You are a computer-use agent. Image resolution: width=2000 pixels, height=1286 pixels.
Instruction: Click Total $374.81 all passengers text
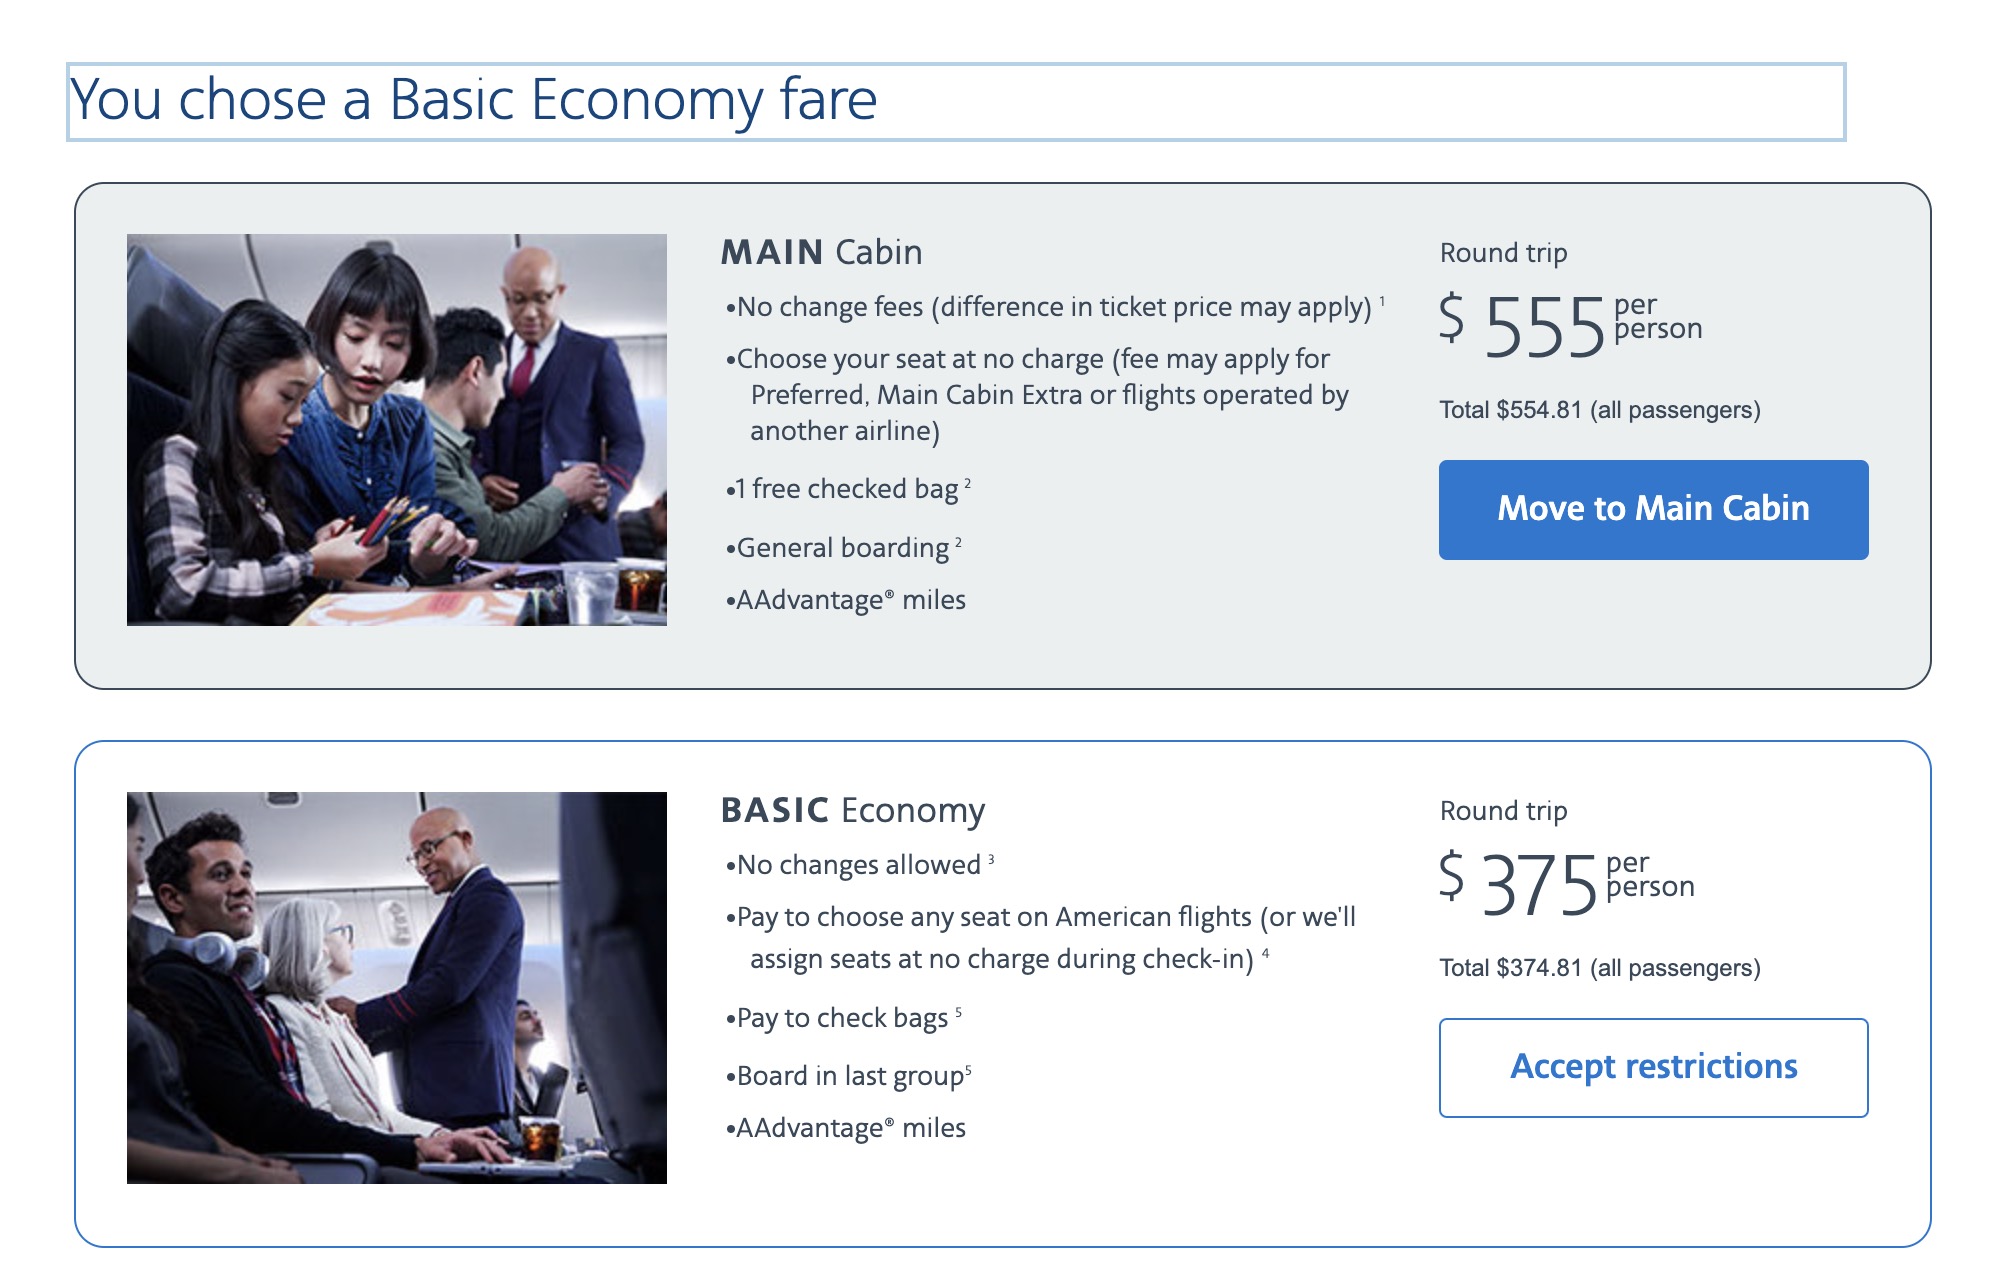(1600, 967)
